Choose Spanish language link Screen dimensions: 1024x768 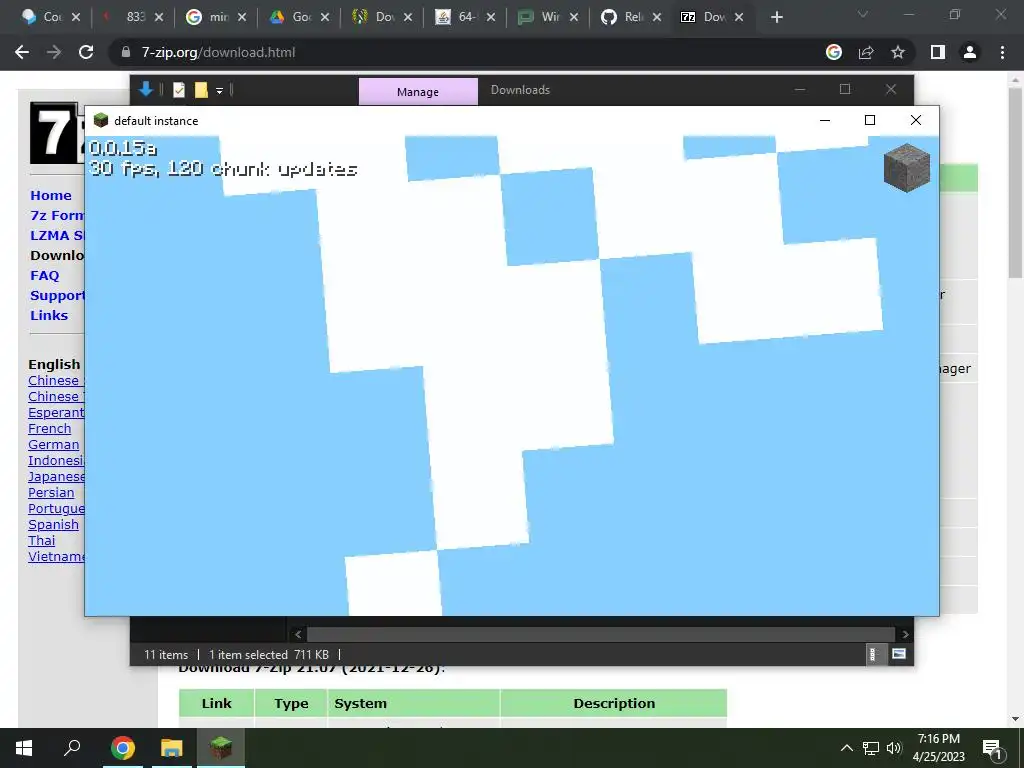pos(54,524)
